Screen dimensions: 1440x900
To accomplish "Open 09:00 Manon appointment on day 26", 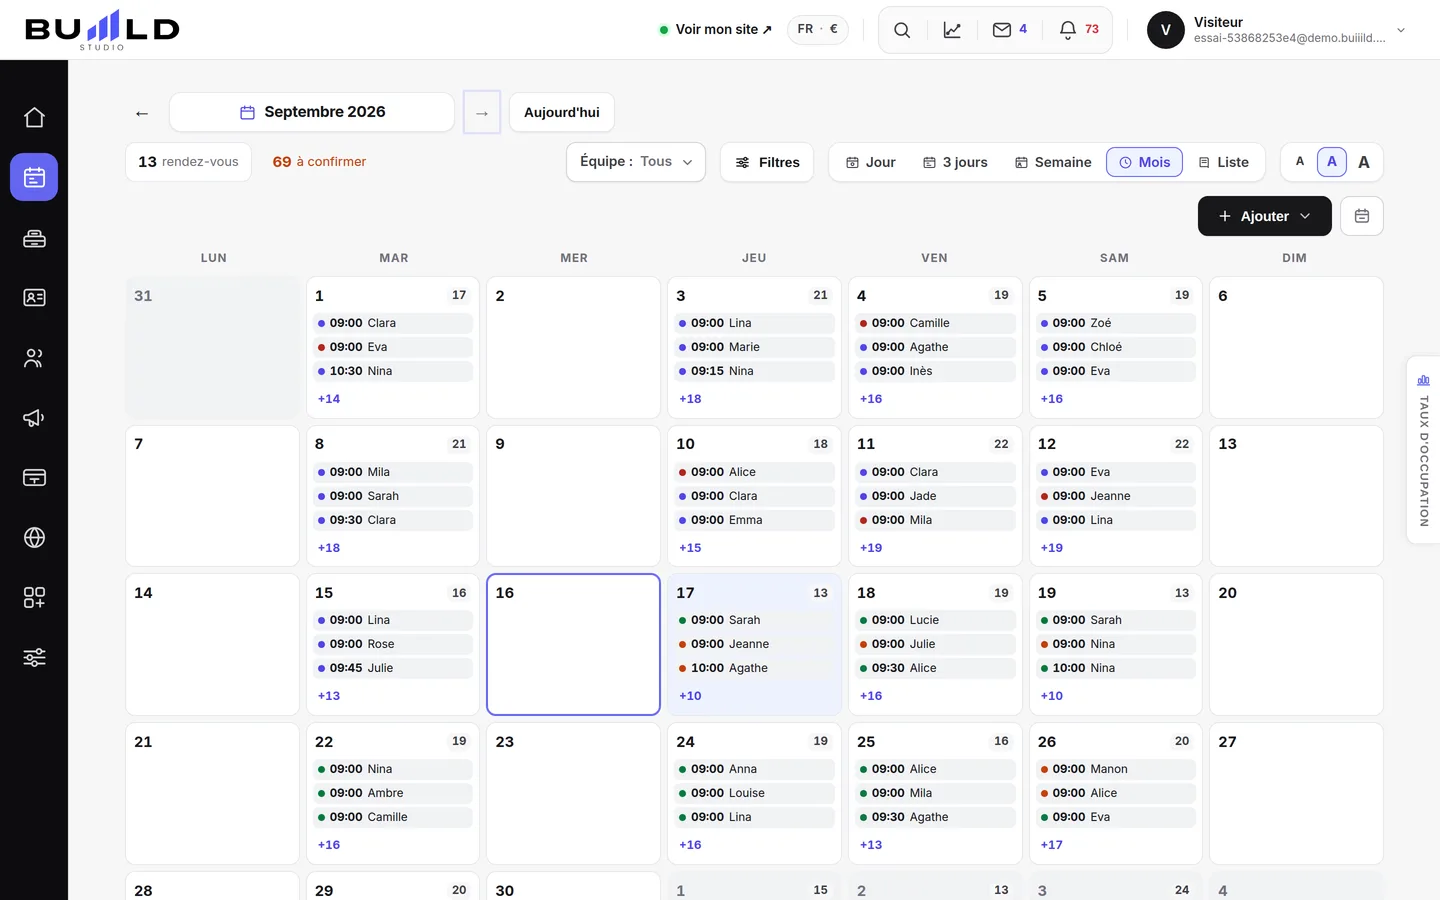I will point(1116,769).
